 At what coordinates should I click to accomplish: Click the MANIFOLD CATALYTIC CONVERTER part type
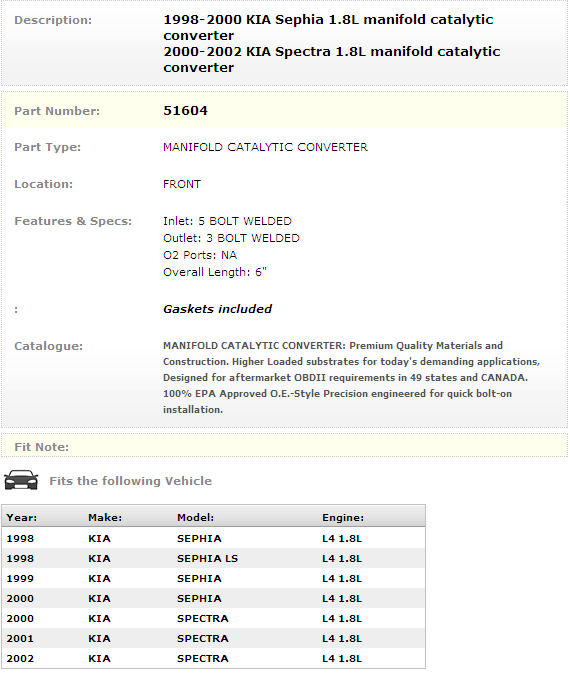[265, 147]
